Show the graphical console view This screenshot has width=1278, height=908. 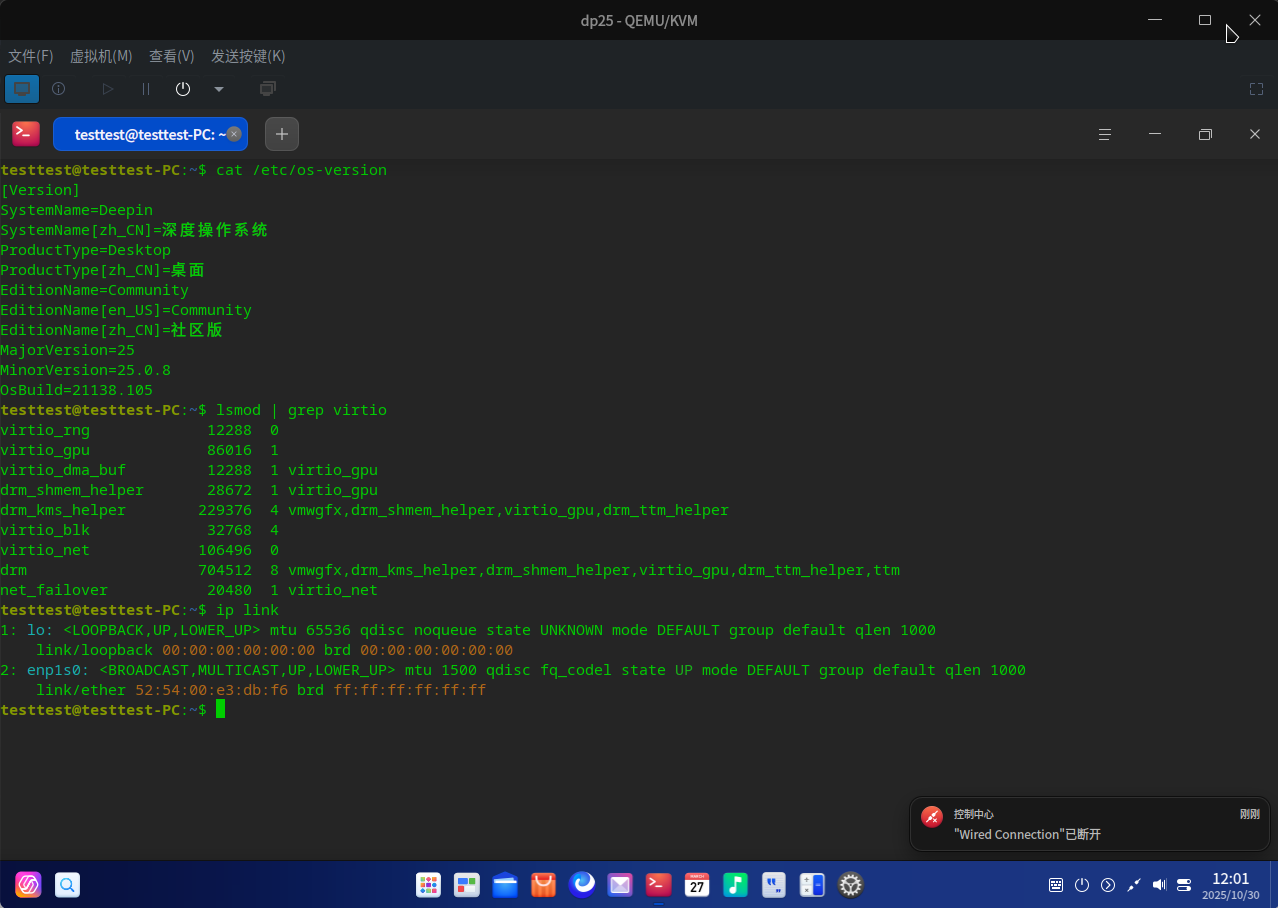[x=22, y=89]
